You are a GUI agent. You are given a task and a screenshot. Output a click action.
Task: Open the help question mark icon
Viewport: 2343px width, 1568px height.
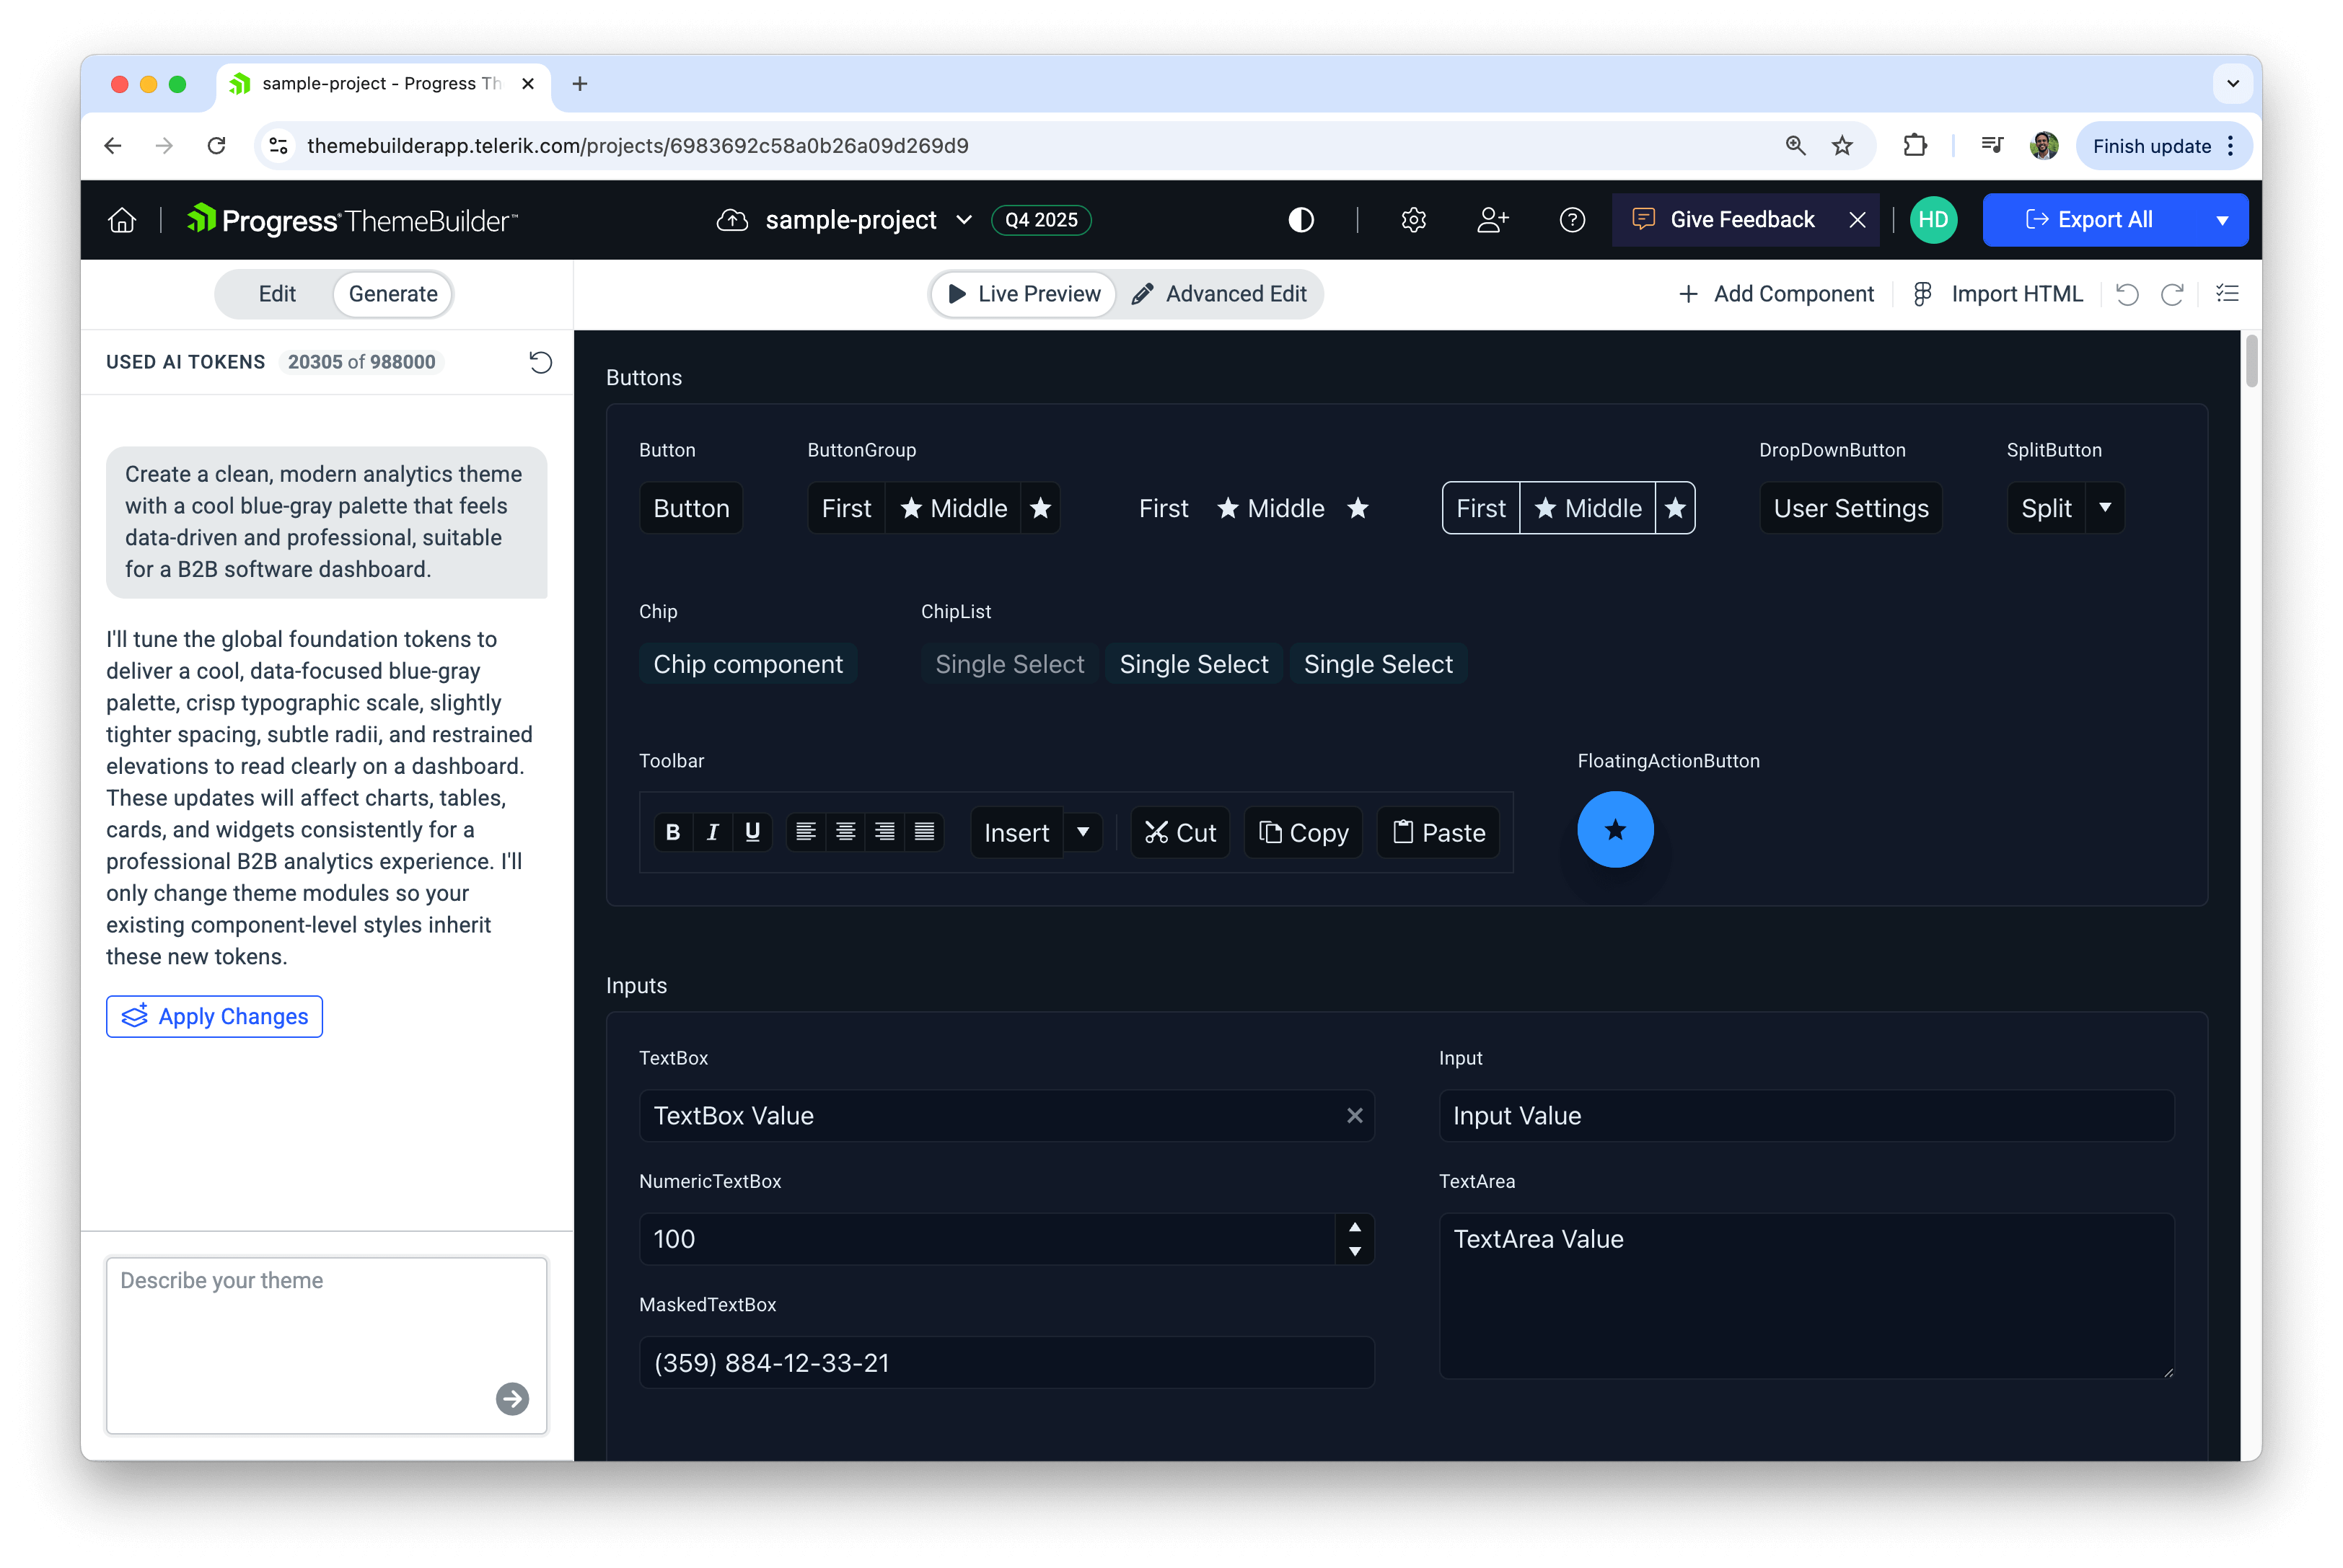[x=1572, y=220]
